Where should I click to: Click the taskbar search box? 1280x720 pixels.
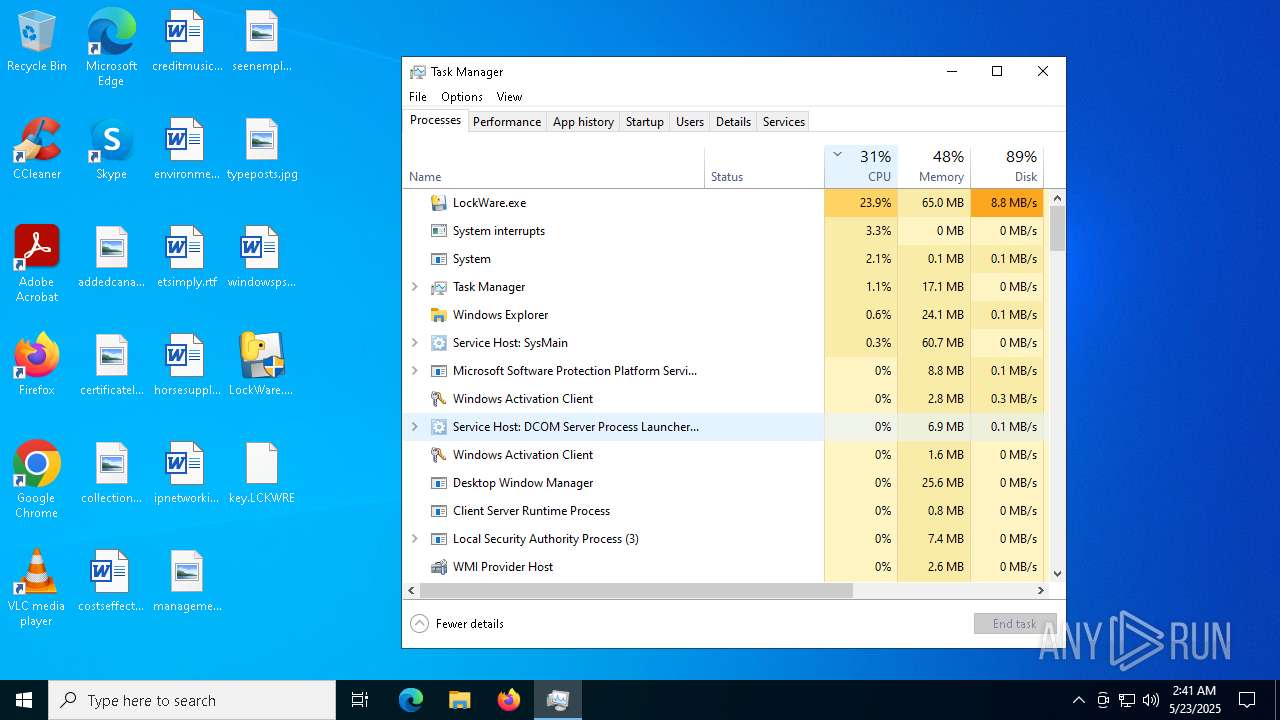[192, 700]
